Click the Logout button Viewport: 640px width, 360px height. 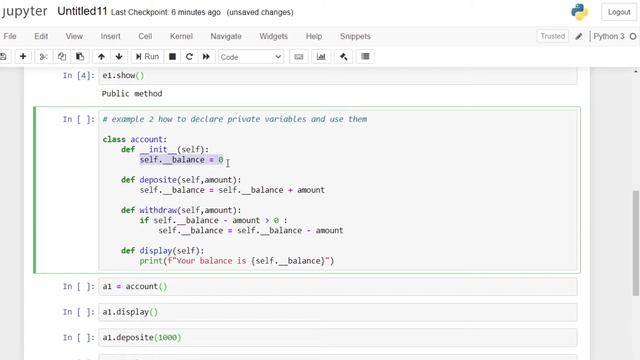point(619,12)
